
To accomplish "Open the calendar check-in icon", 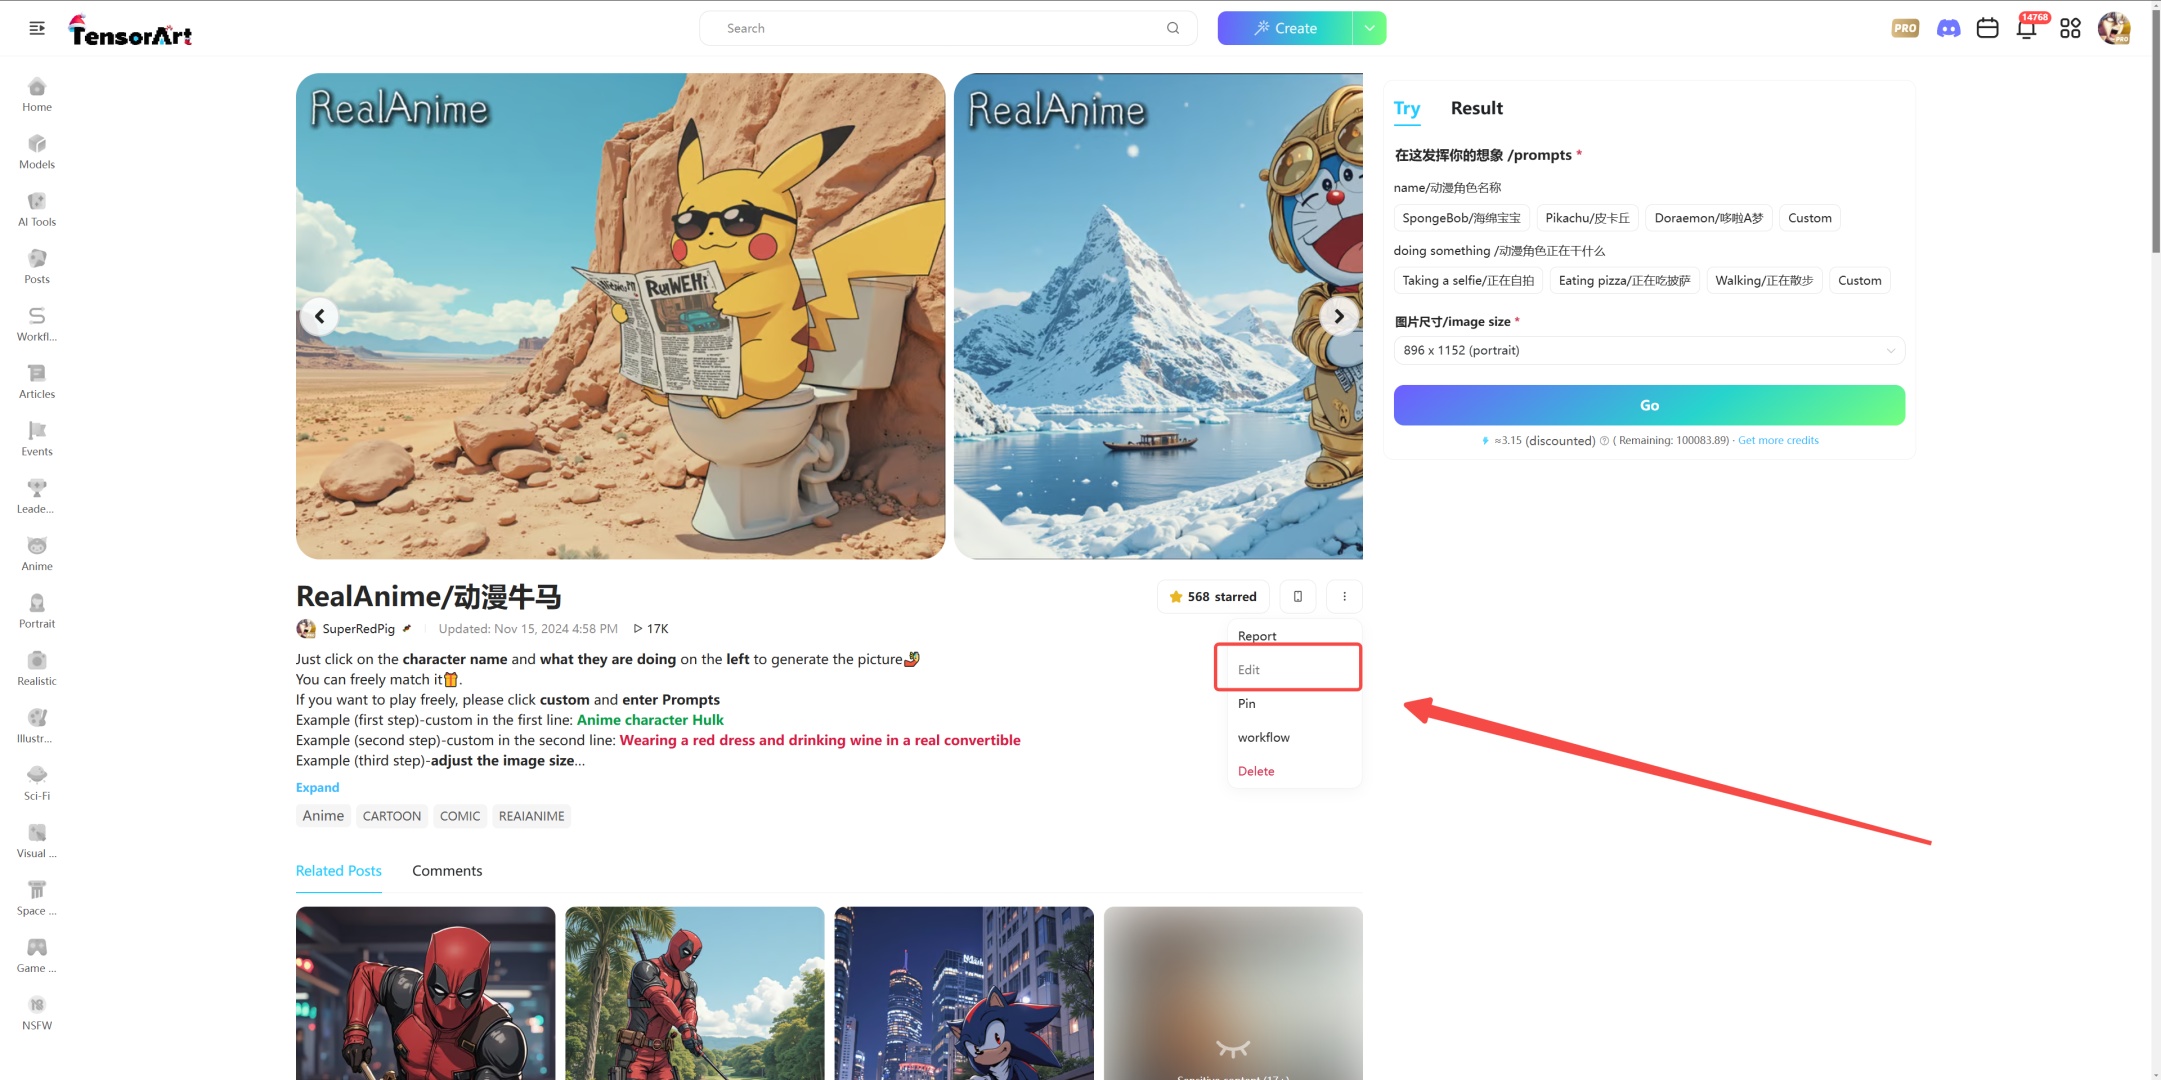I will [1987, 28].
